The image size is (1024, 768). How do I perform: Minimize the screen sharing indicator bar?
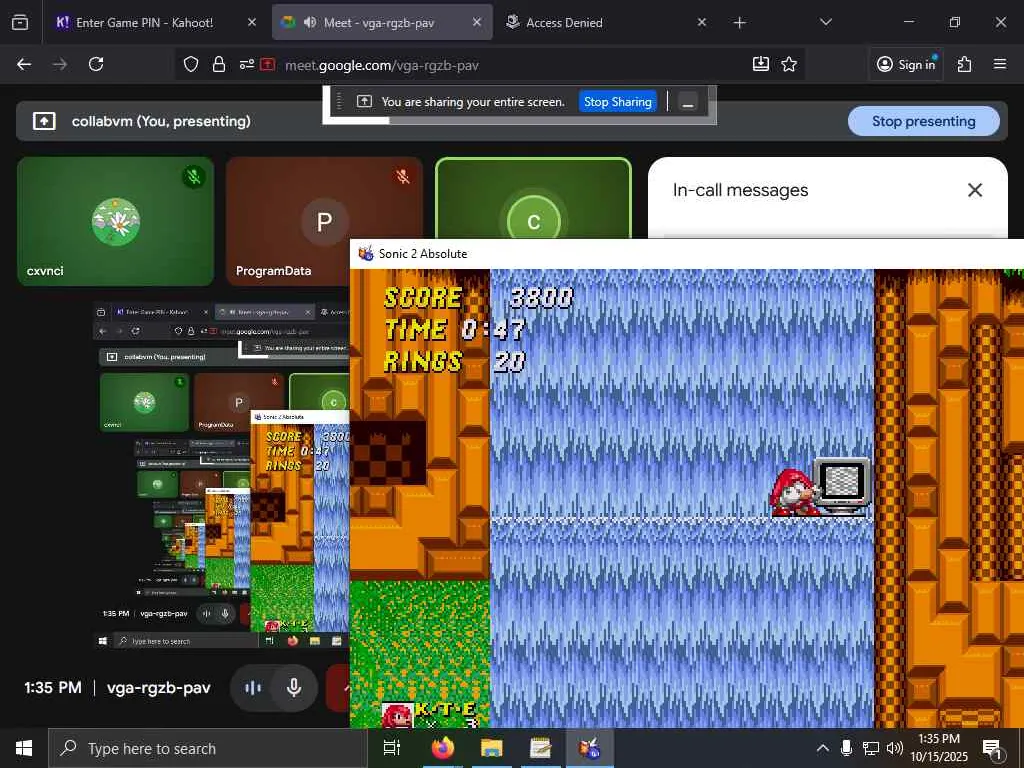[688, 102]
